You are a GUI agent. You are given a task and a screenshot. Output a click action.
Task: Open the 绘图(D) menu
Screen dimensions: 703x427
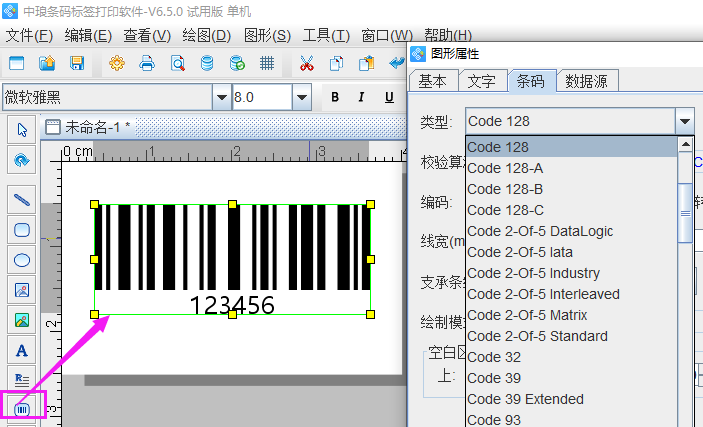[207, 35]
